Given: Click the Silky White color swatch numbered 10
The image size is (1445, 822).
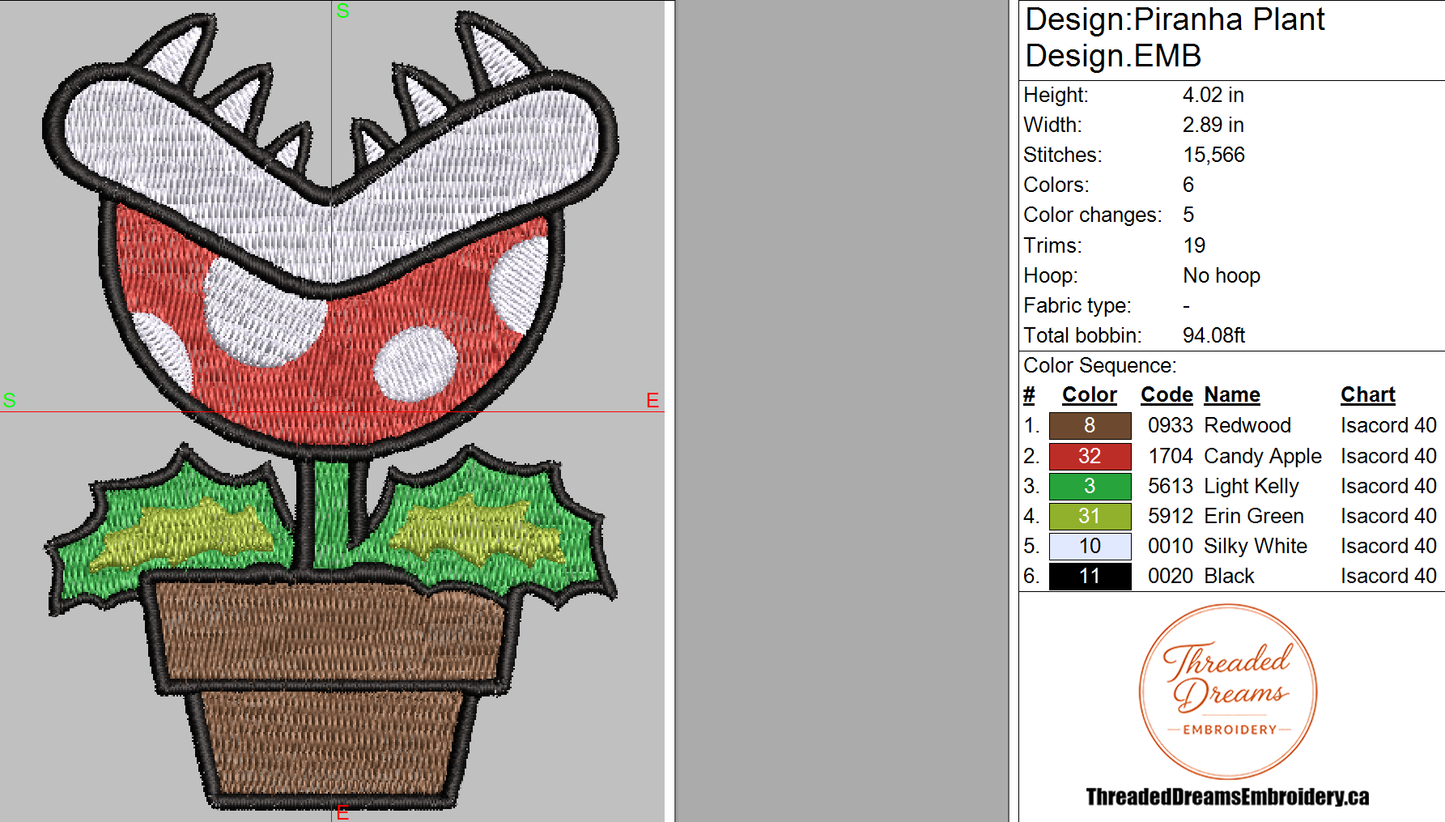Looking at the screenshot, I should [1090, 546].
